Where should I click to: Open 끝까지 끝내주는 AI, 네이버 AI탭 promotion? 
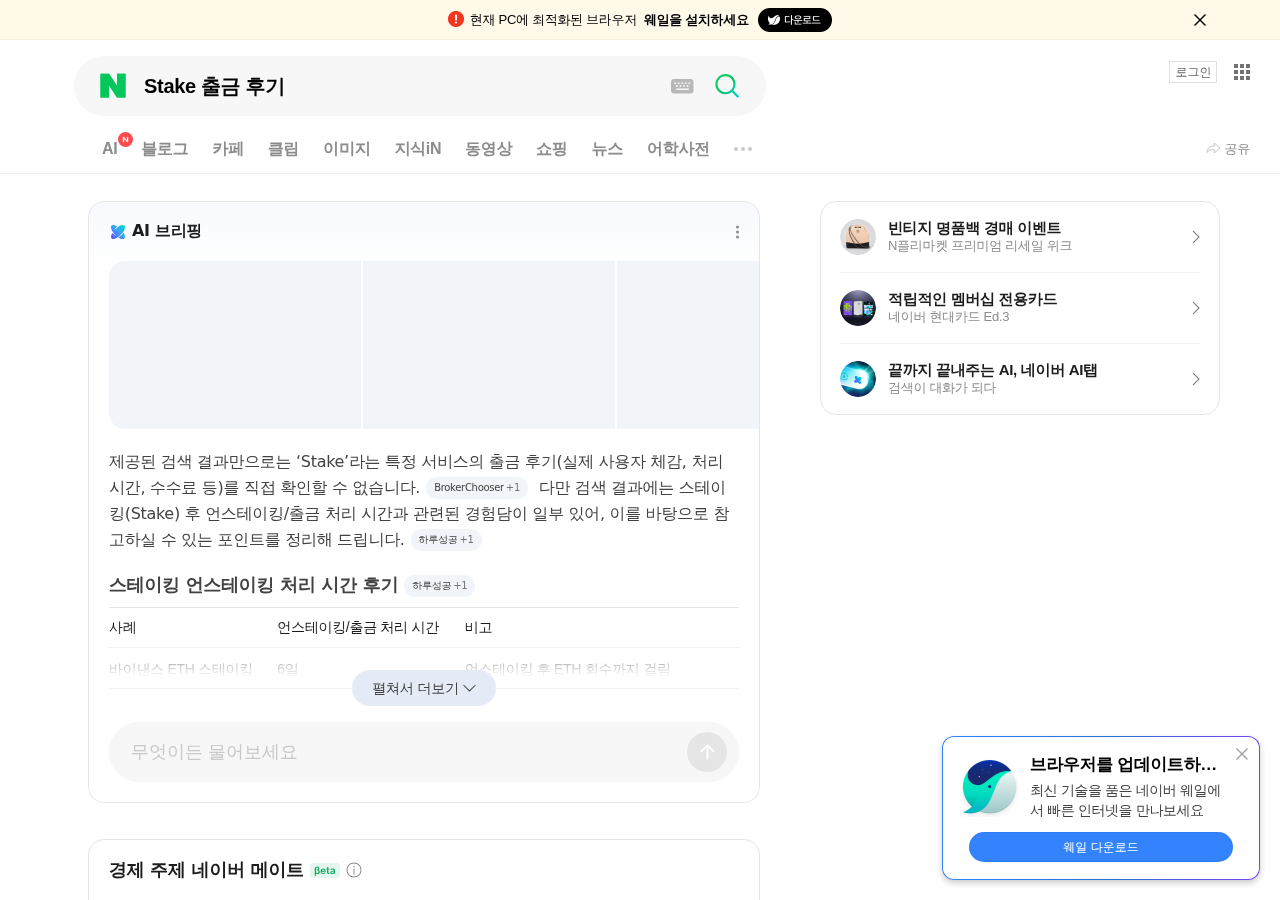tap(1020, 379)
